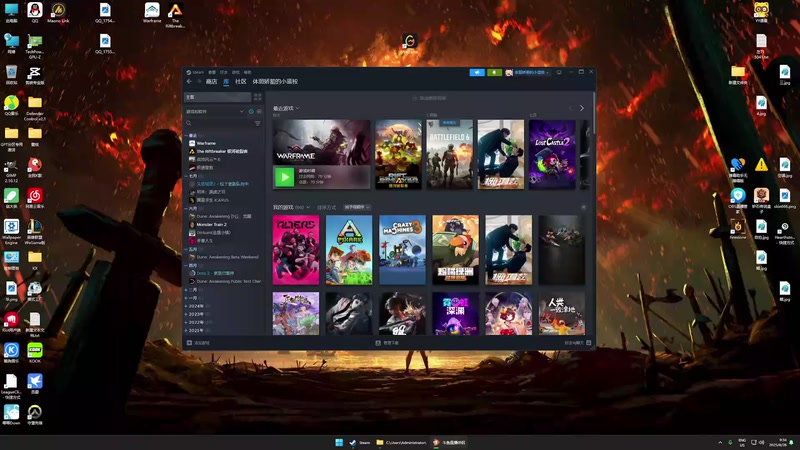Open PixARK cover in my games
Viewport: 800px width, 450px height.
(x=349, y=250)
